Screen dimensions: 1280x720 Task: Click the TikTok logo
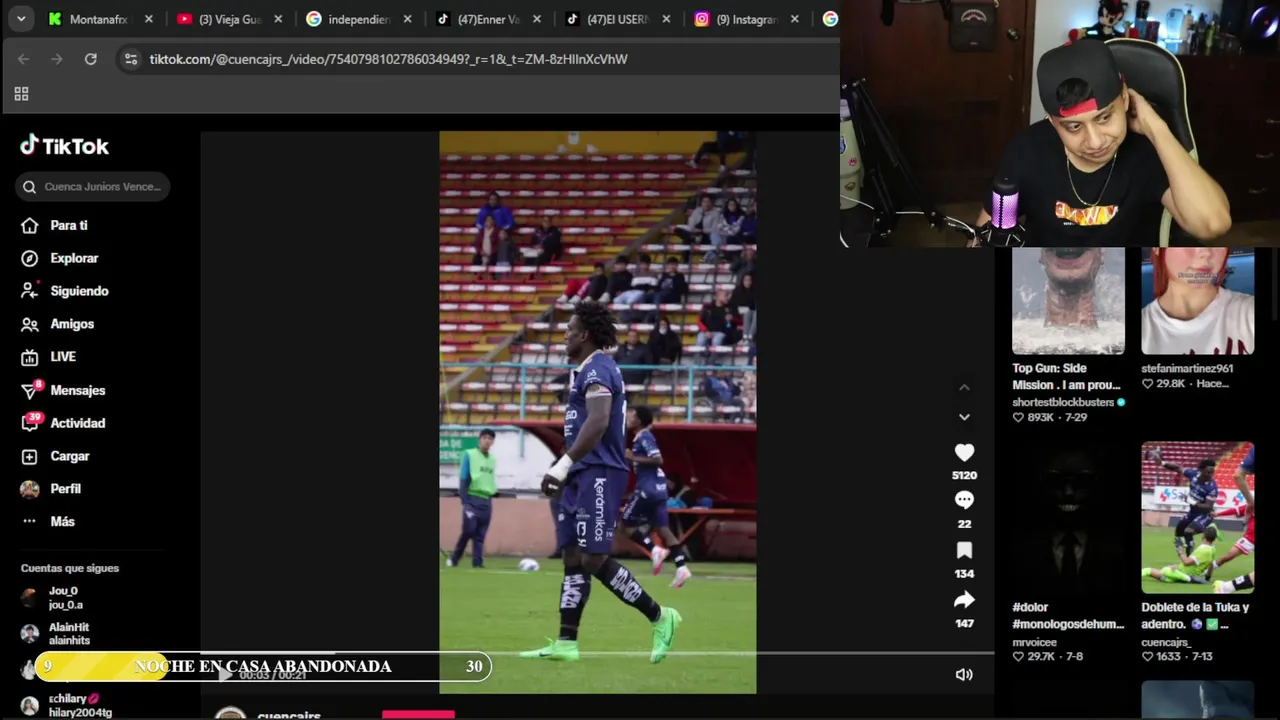[x=65, y=146]
